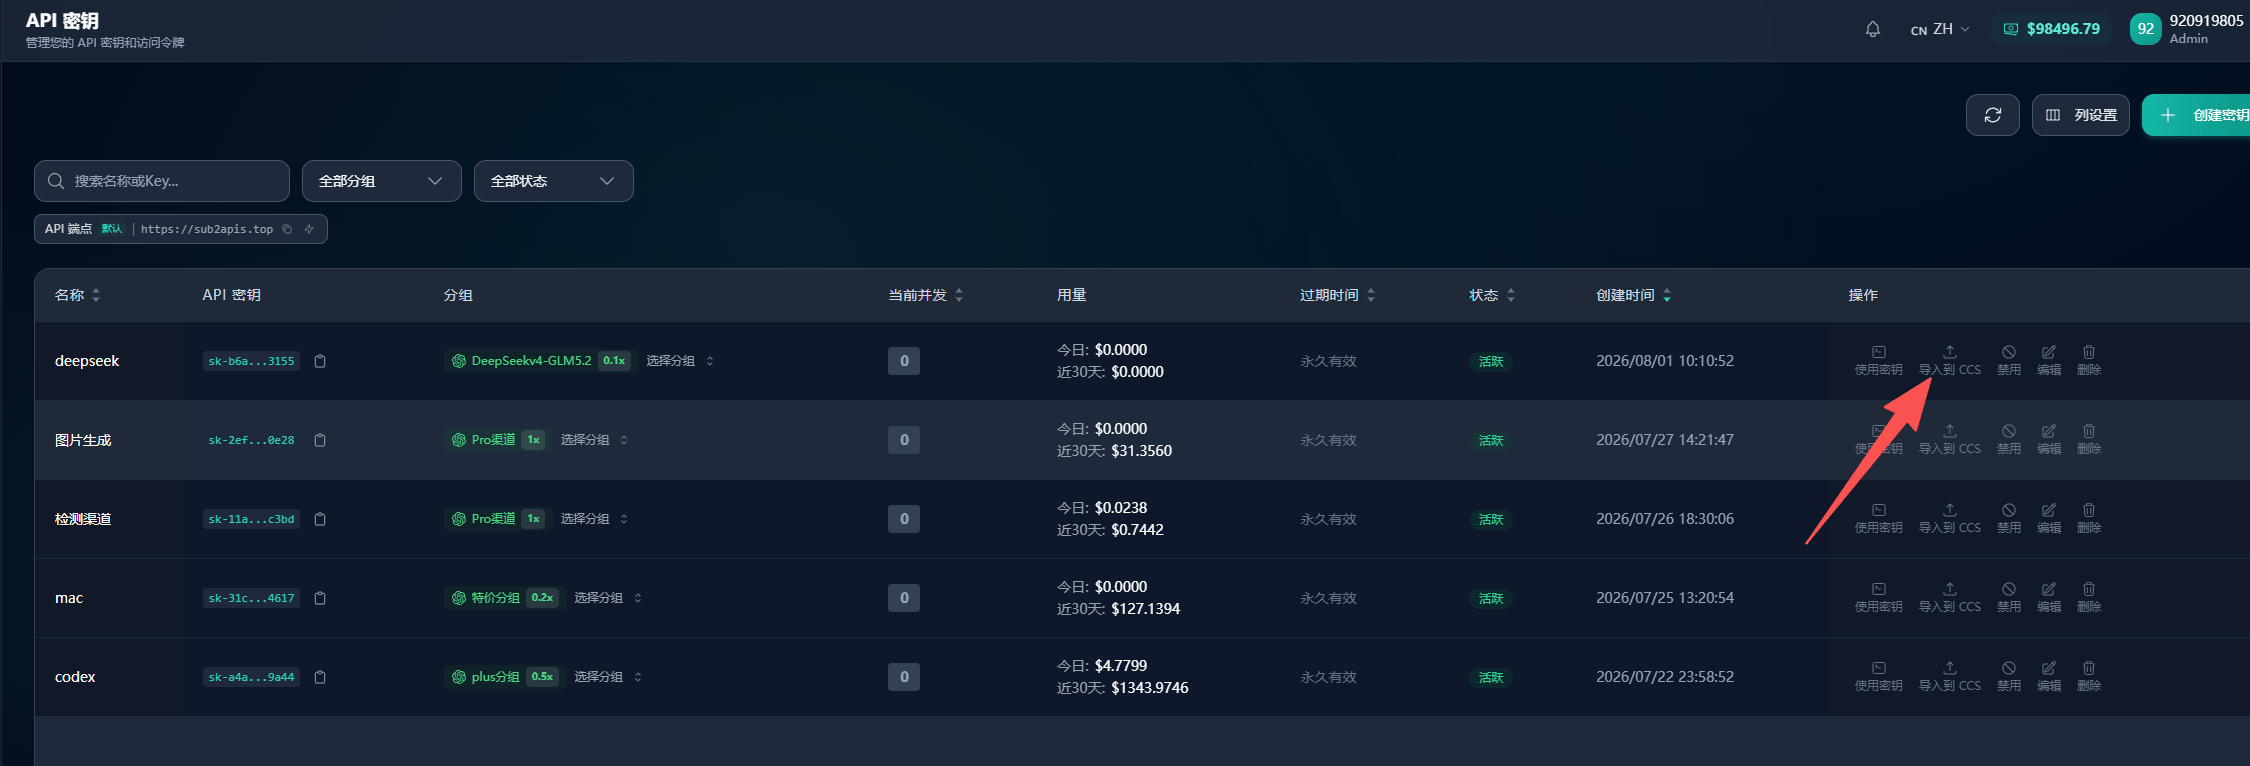
Task: Open 选择分组 for the deepseek row
Action: pyautogui.click(x=680, y=361)
